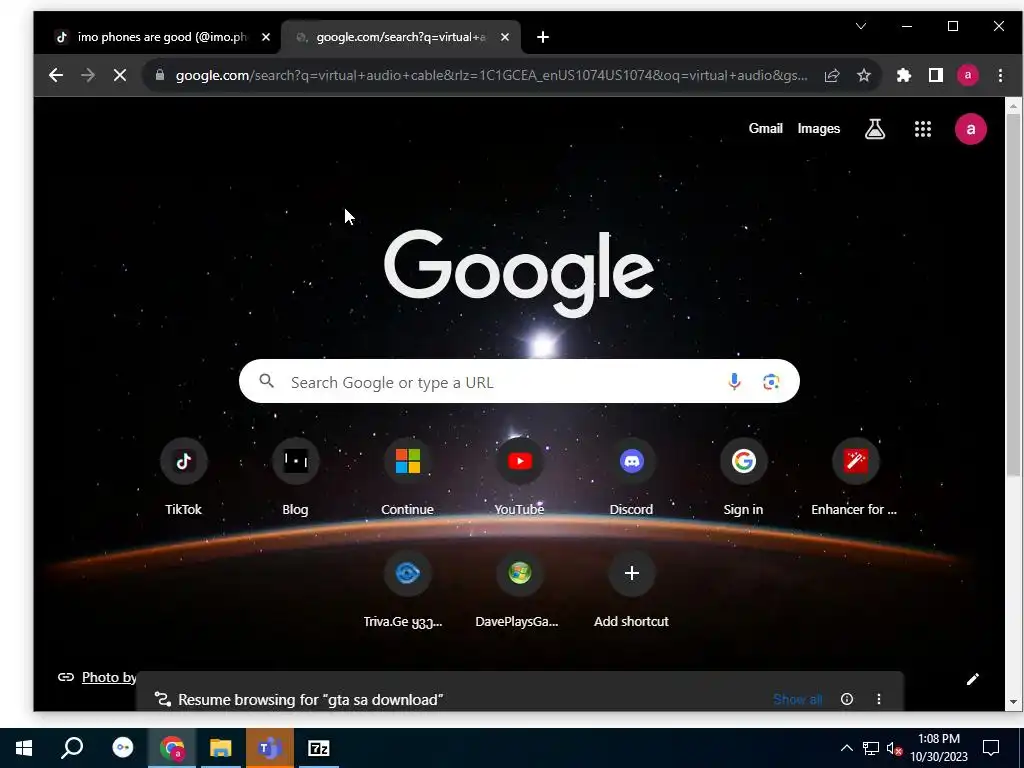Start voice search with microphone icon
The height and width of the screenshot is (768, 1024).
click(734, 381)
